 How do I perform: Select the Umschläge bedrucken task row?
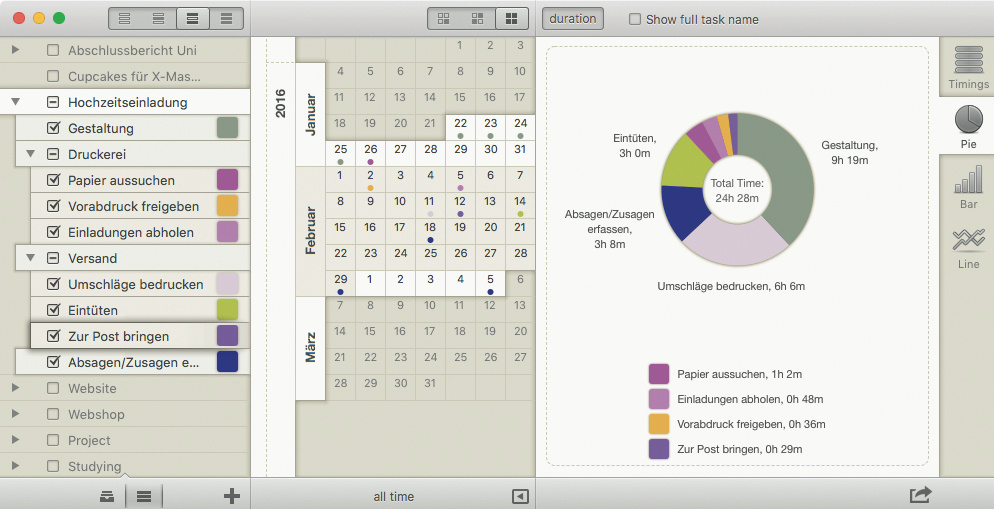point(139,284)
